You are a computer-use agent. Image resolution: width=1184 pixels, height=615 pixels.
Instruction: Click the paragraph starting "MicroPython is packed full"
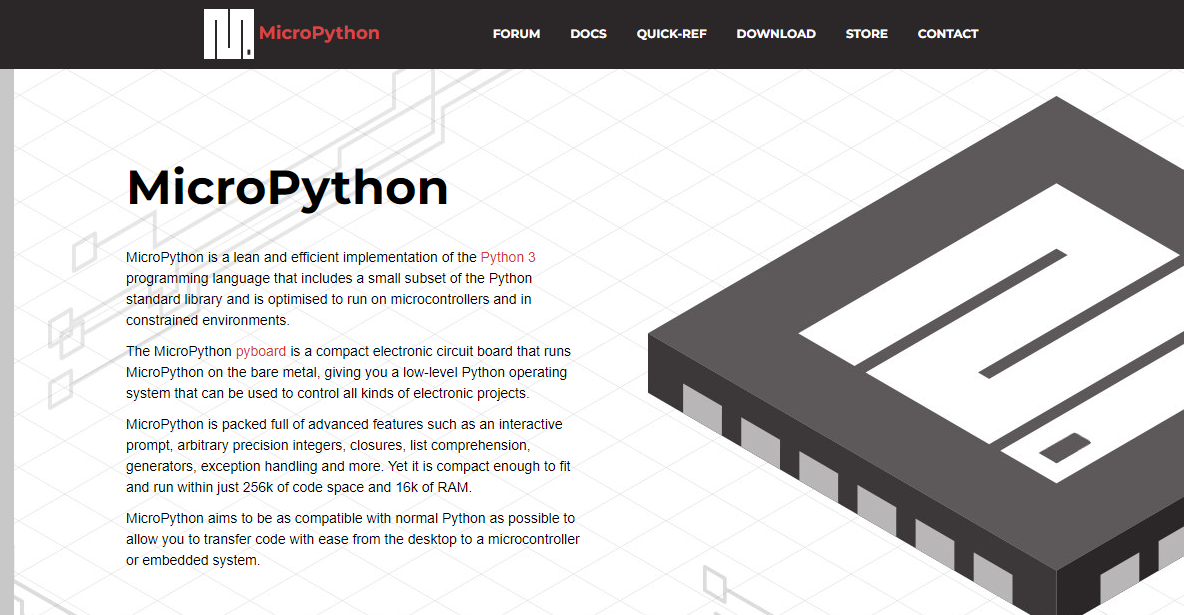click(348, 456)
